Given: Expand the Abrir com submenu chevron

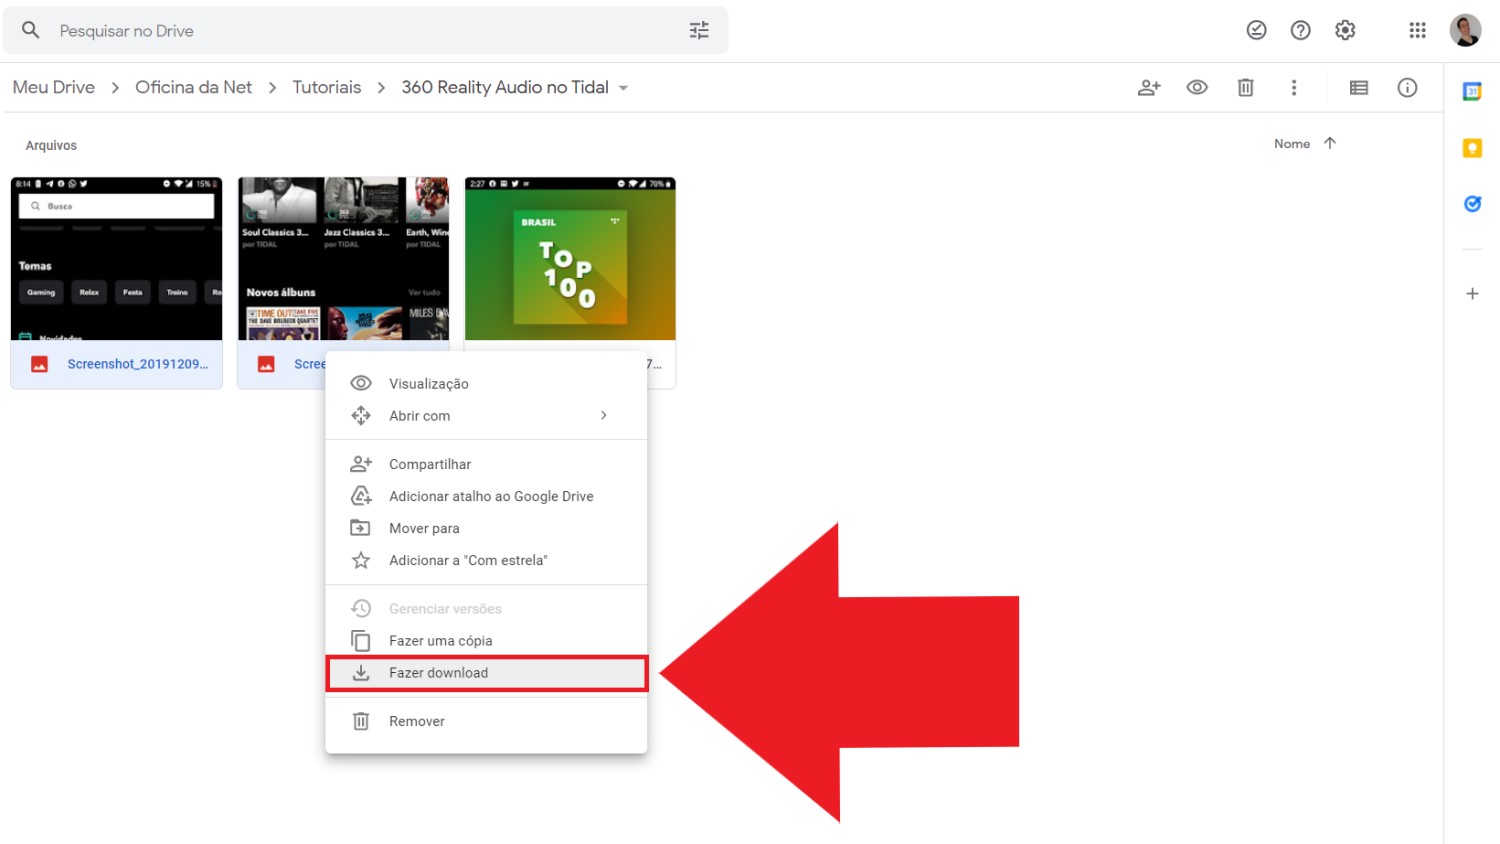Looking at the screenshot, I should click(603, 415).
